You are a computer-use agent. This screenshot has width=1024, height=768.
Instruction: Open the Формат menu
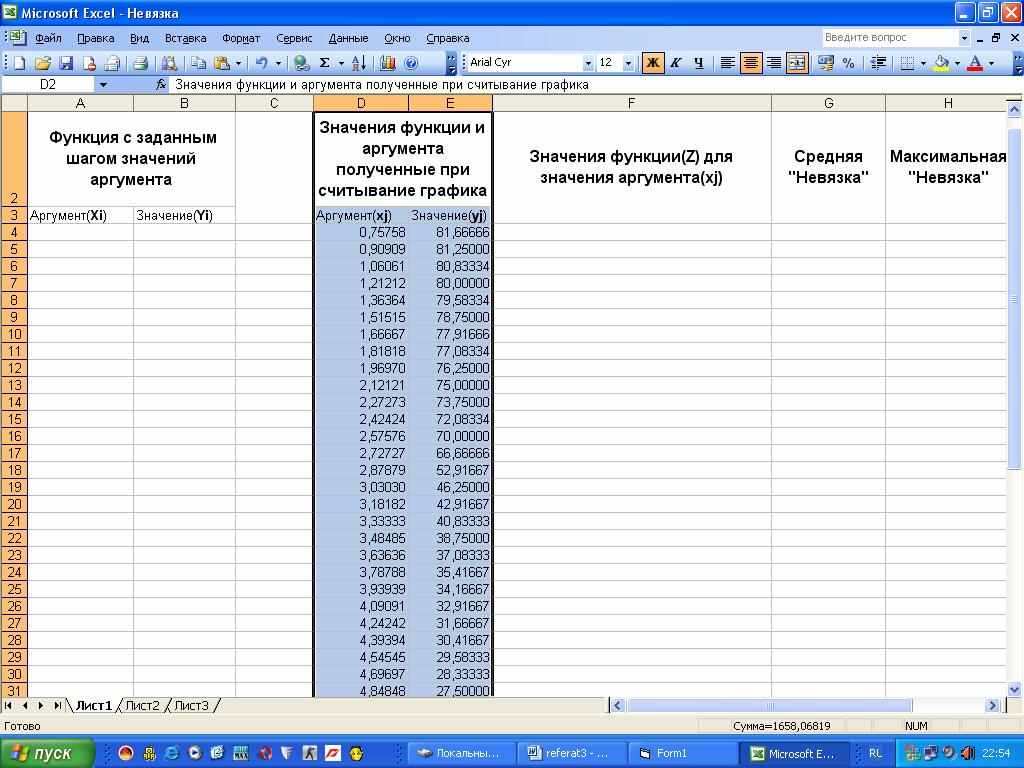click(x=241, y=38)
